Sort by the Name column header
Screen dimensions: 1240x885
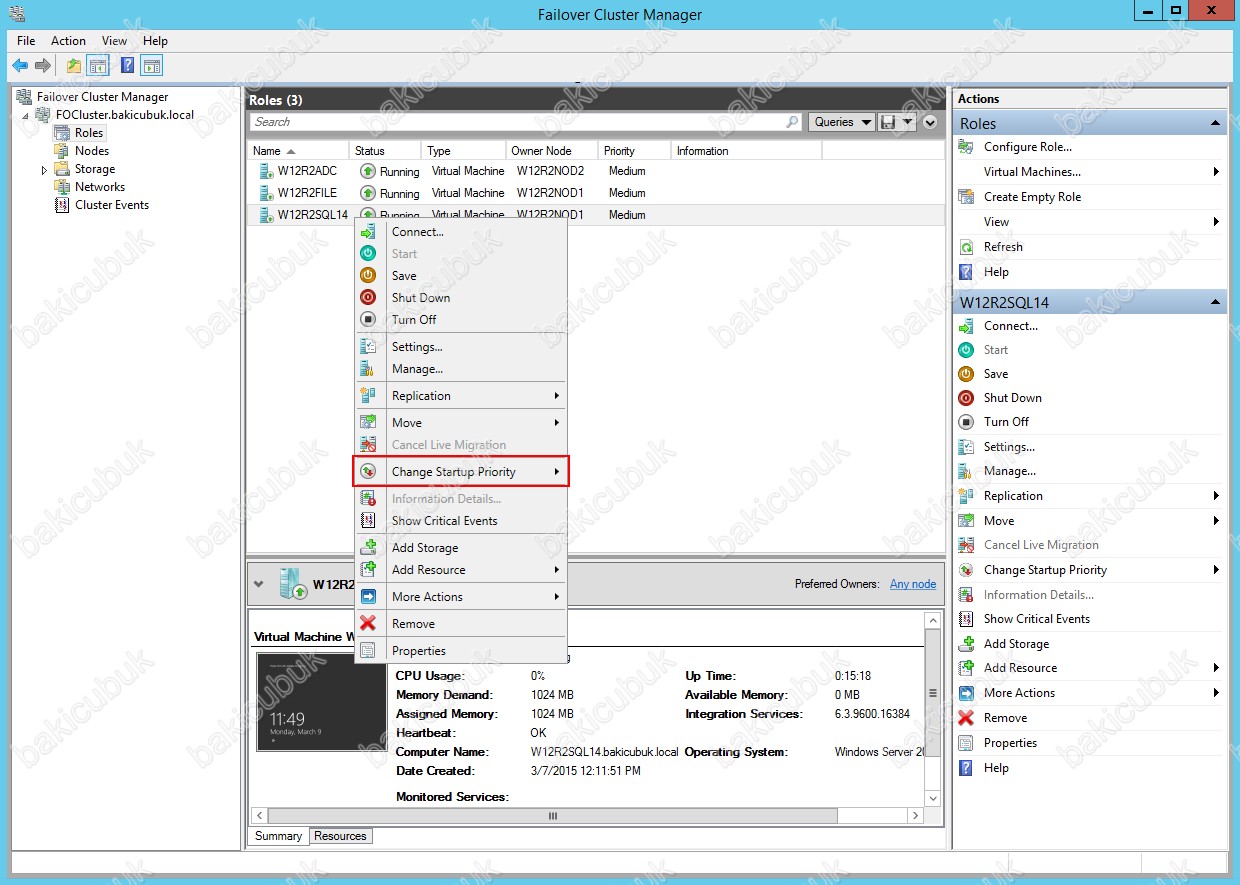click(x=298, y=151)
